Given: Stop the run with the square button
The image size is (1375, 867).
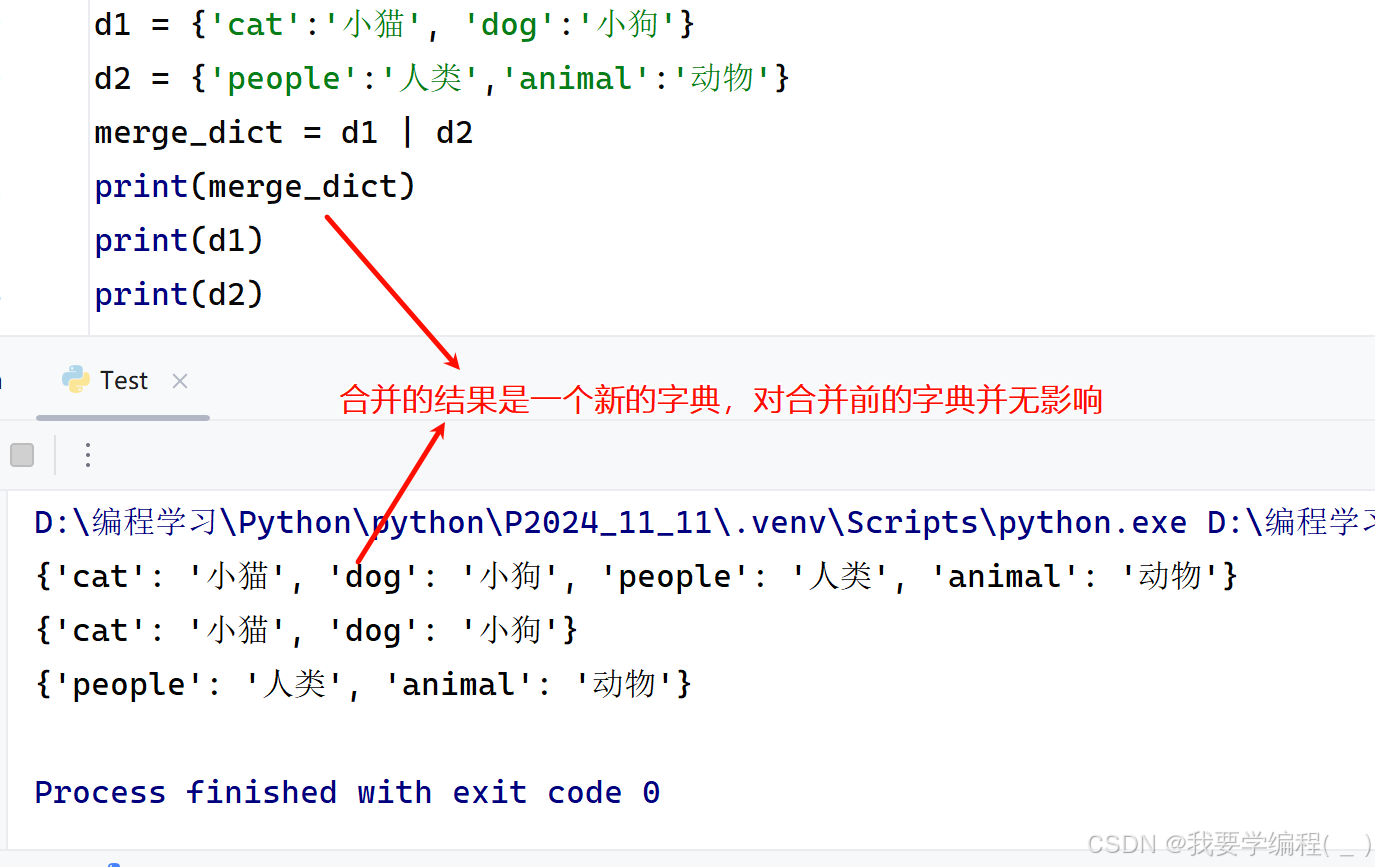Looking at the screenshot, I should pyautogui.click(x=22, y=455).
